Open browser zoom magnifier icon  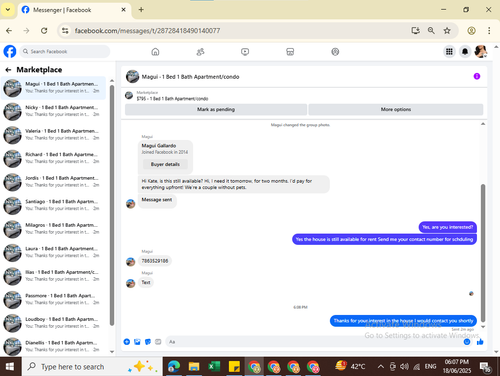click(x=431, y=31)
